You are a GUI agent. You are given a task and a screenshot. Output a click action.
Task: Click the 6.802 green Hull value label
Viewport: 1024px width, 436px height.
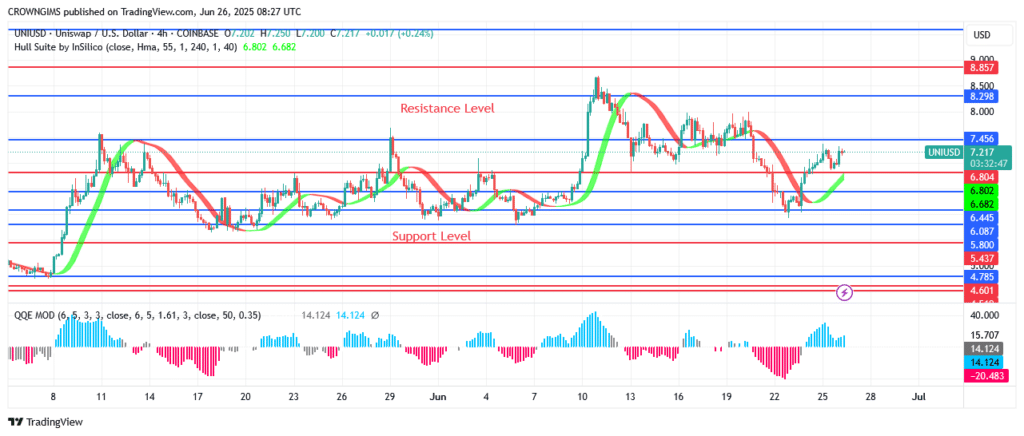point(982,190)
